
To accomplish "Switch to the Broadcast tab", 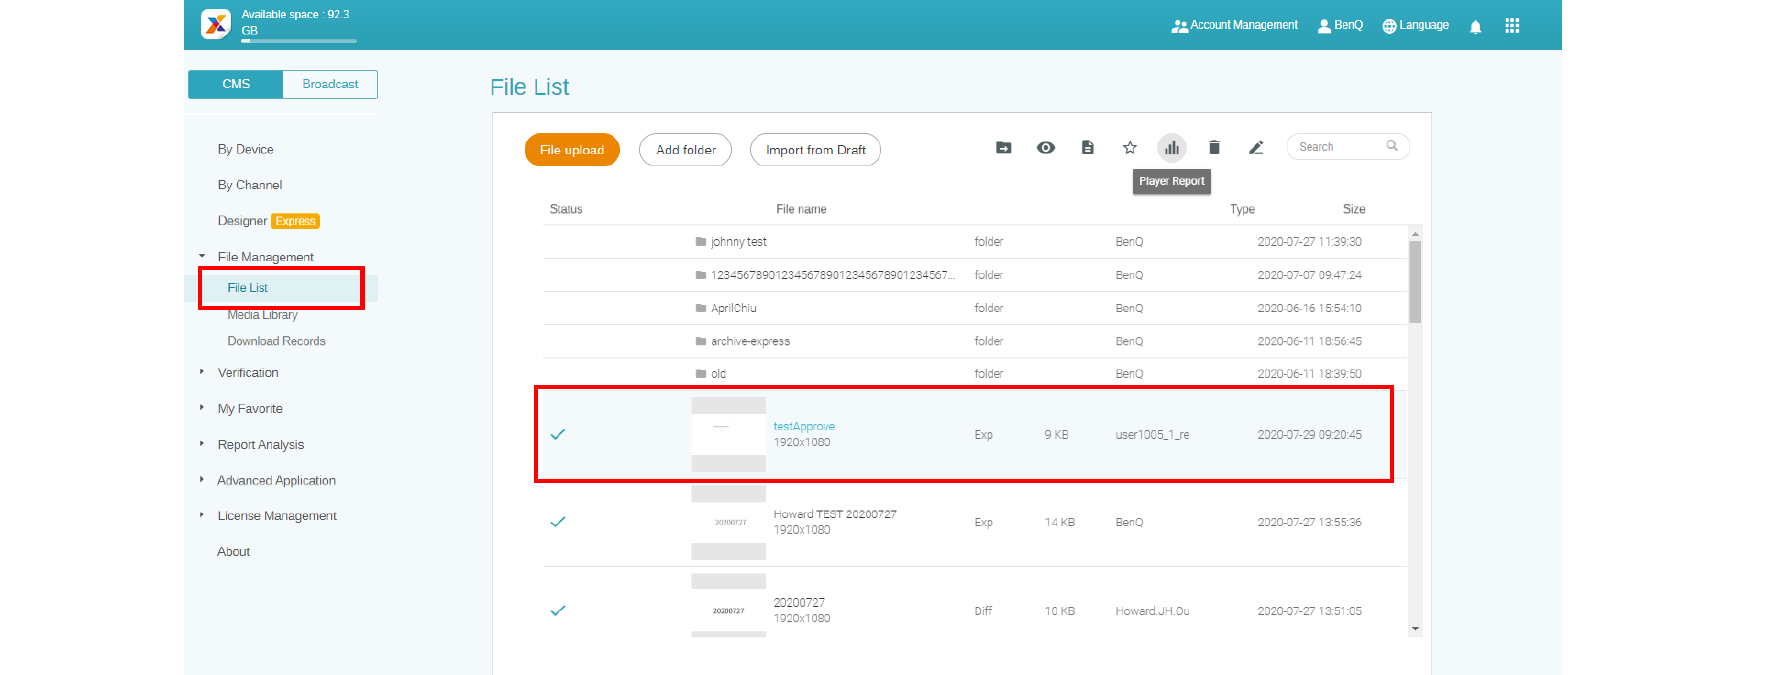I will pos(330,84).
